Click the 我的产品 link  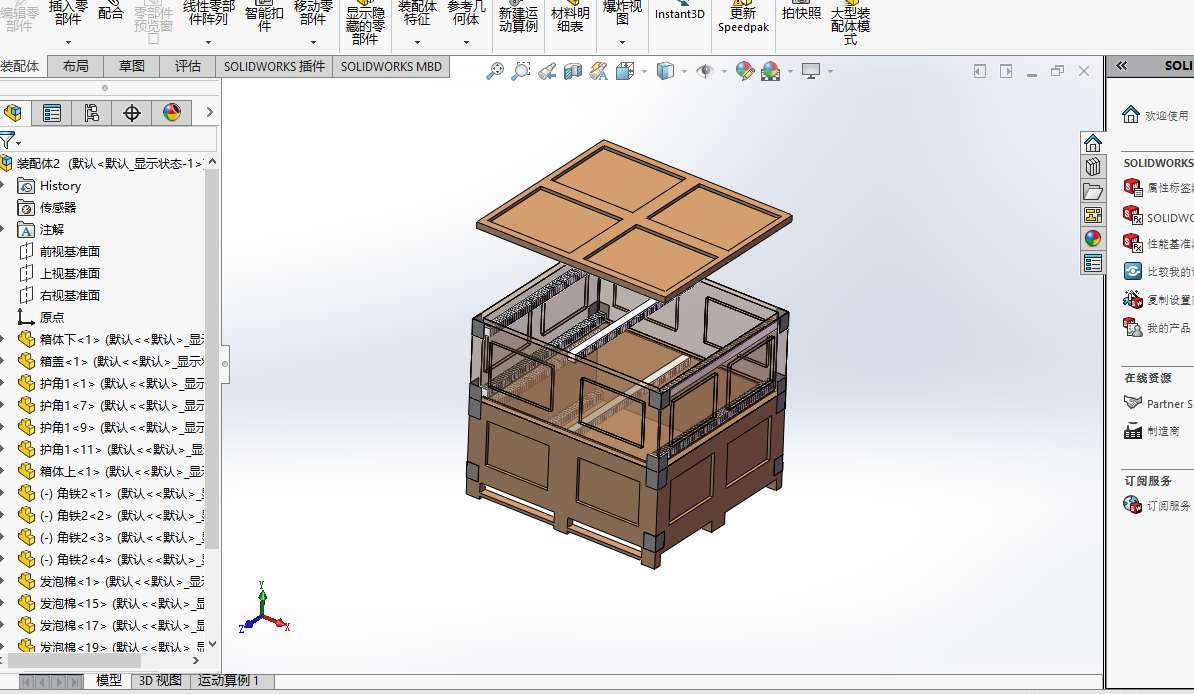coord(1168,328)
